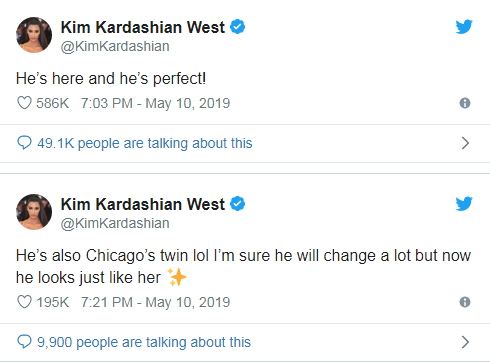Viewport: 490px width, 362px height.
Task: Open "9,900 people are talking about this" link
Action: pyautogui.click(x=144, y=342)
